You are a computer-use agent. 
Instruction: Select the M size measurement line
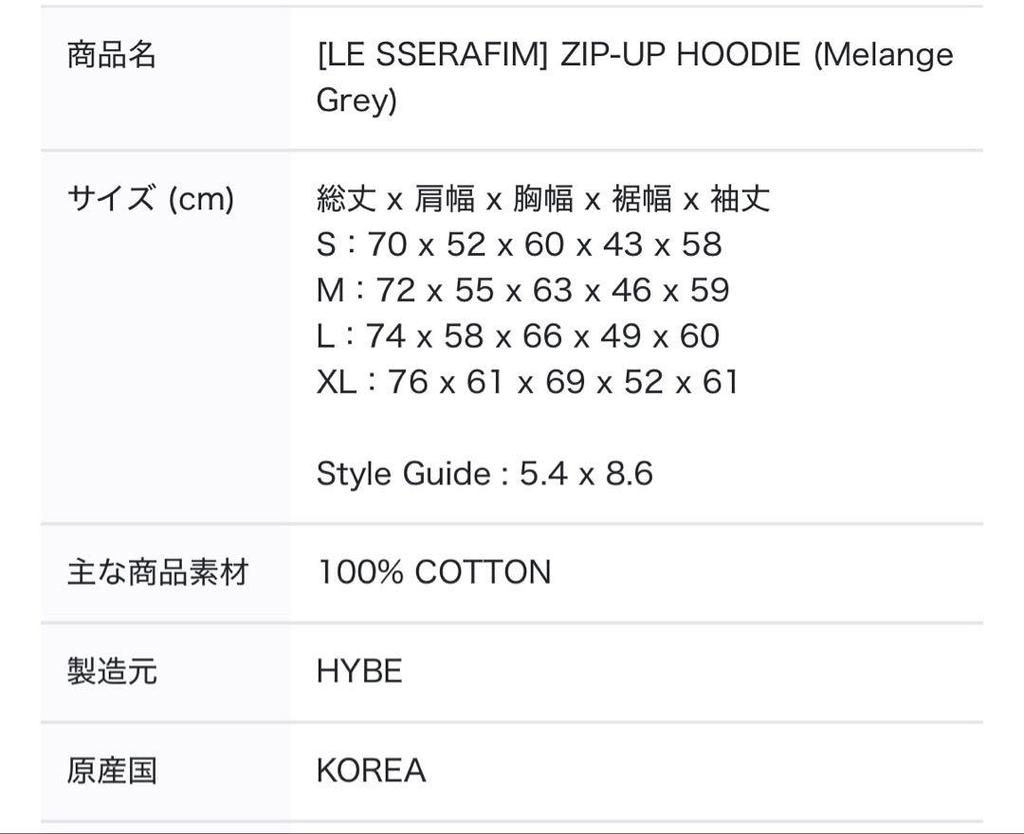(523, 291)
